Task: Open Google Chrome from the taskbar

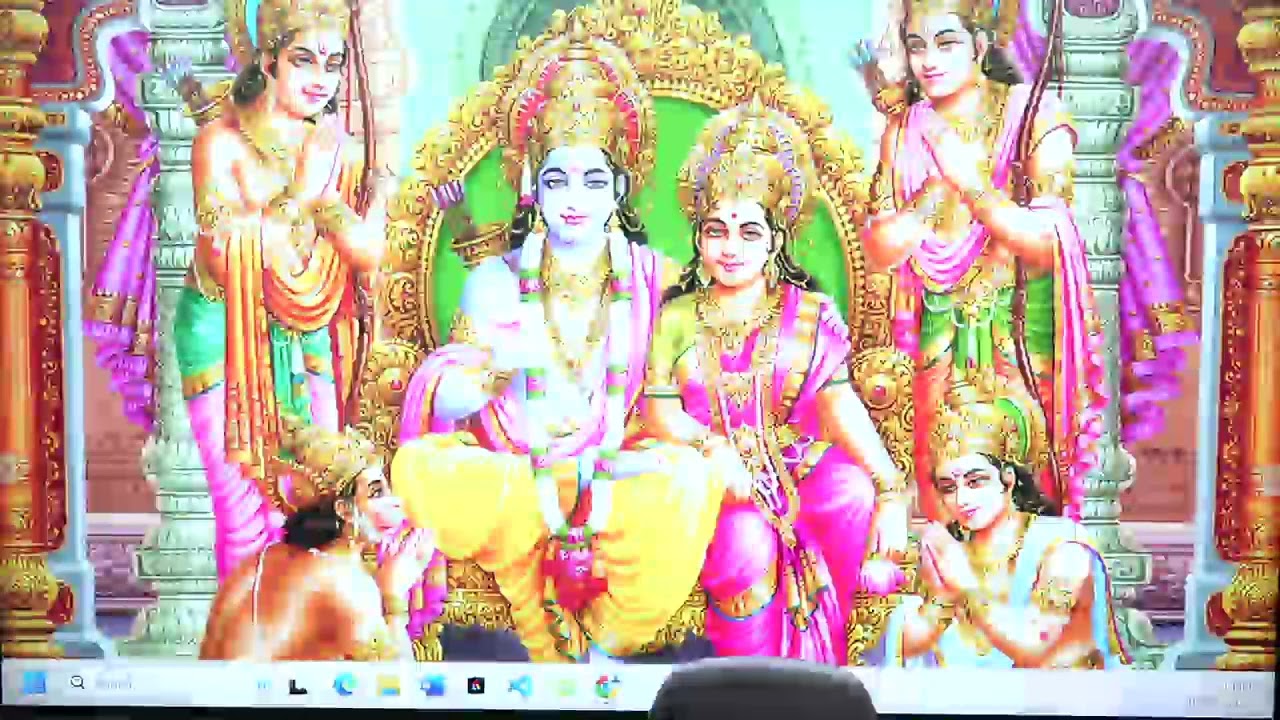Action: [608, 687]
